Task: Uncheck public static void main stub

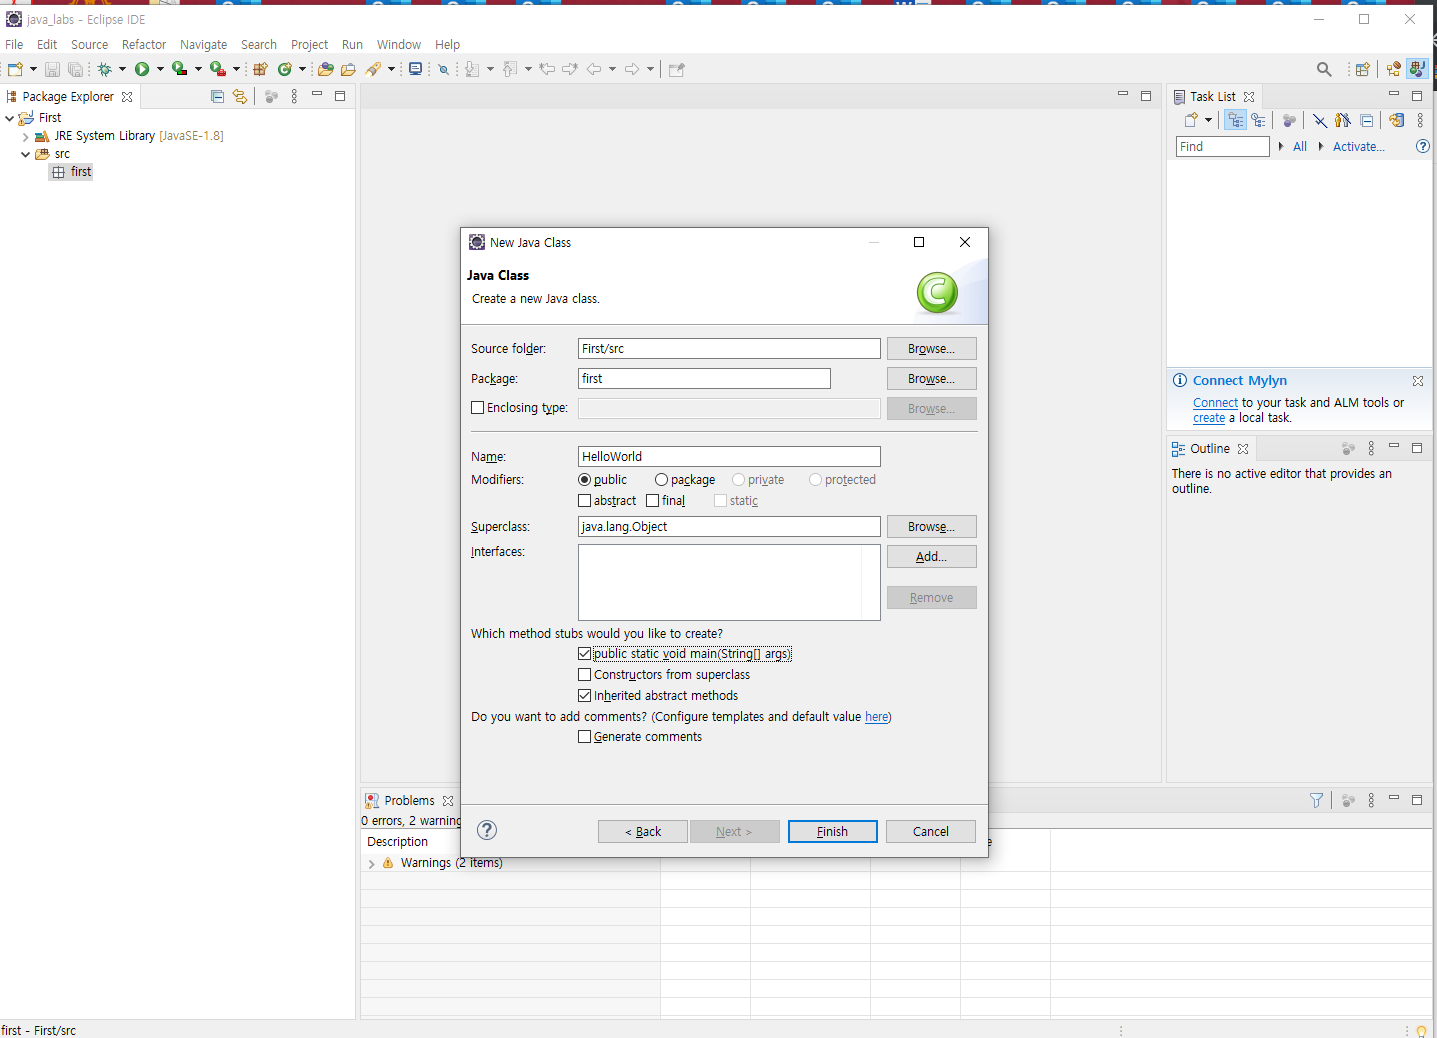Action: click(585, 654)
